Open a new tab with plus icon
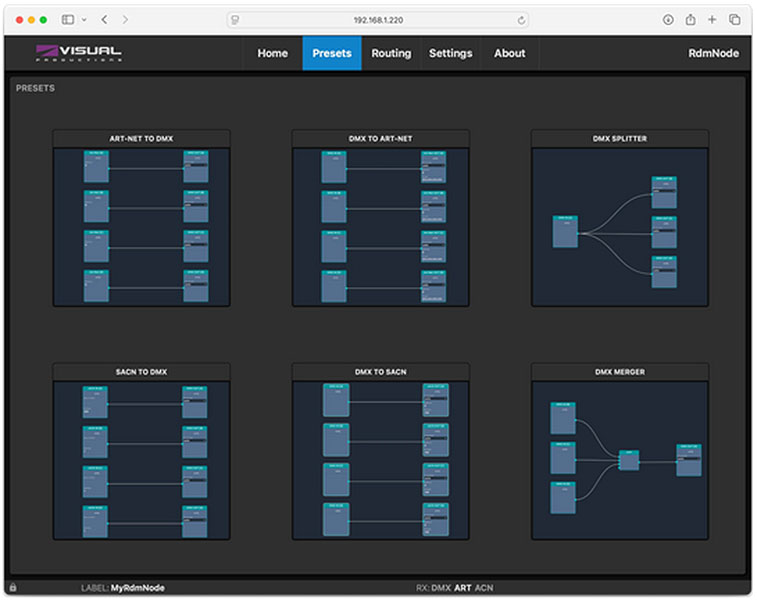 pos(712,20)
